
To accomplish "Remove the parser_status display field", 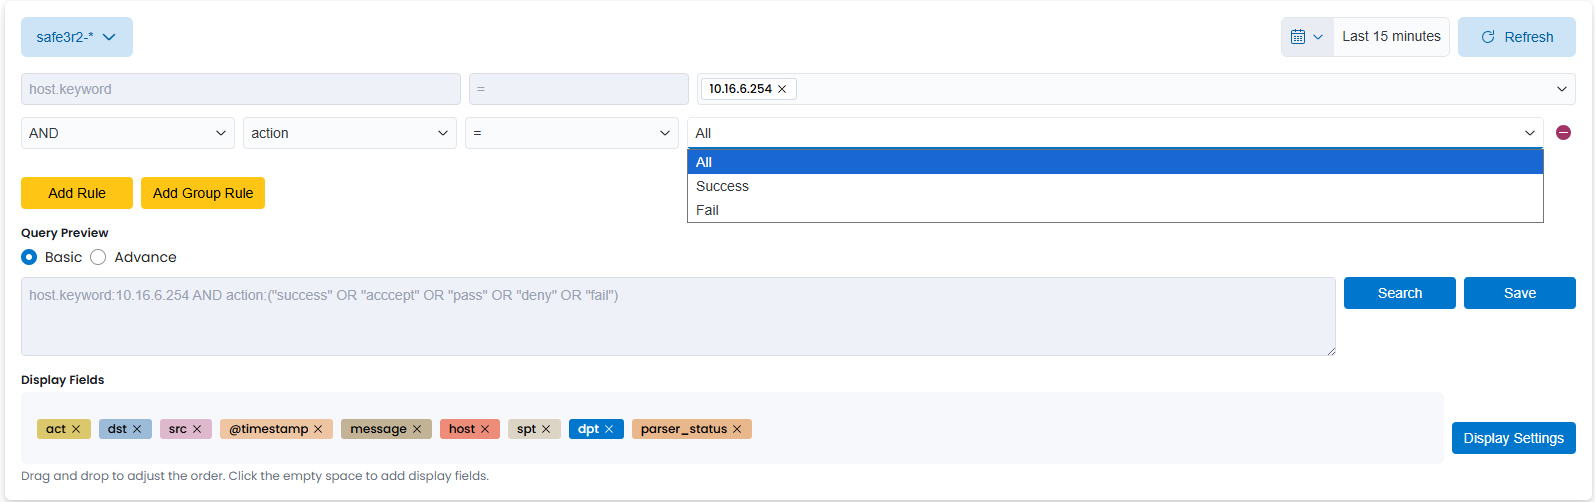I will point(737,429).
